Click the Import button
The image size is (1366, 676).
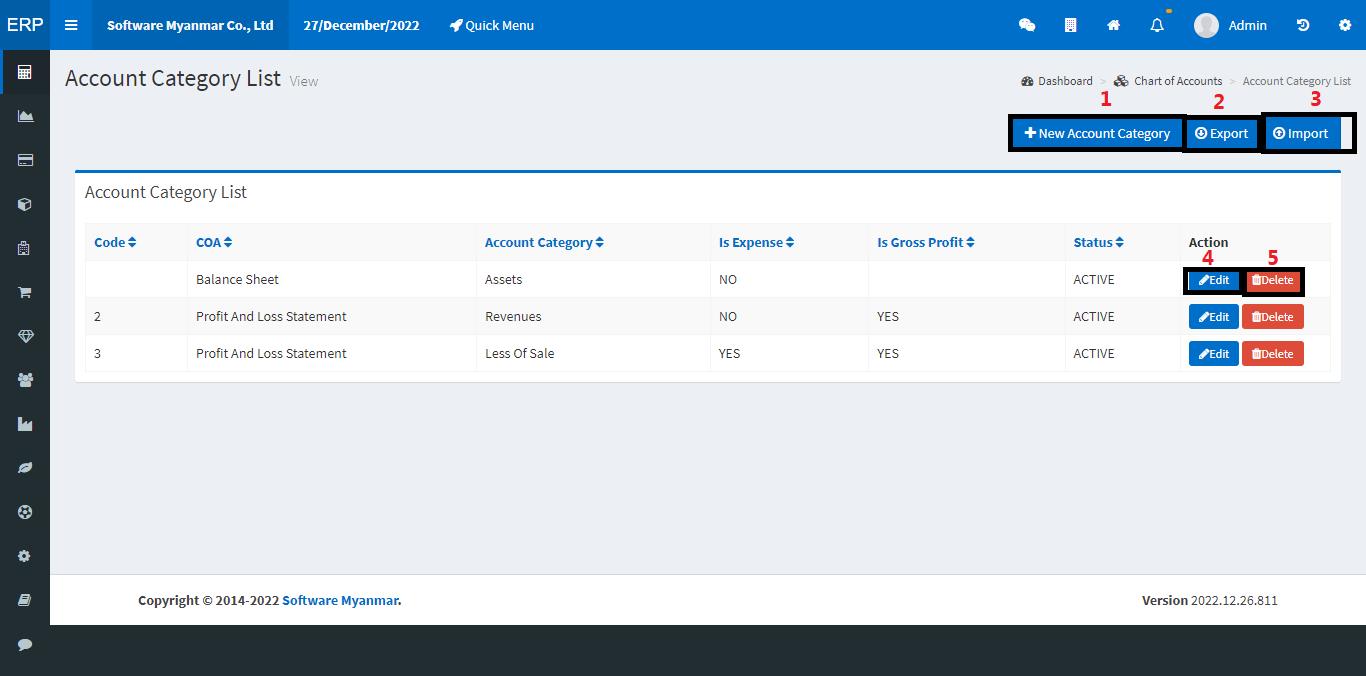pos(1303,133)
